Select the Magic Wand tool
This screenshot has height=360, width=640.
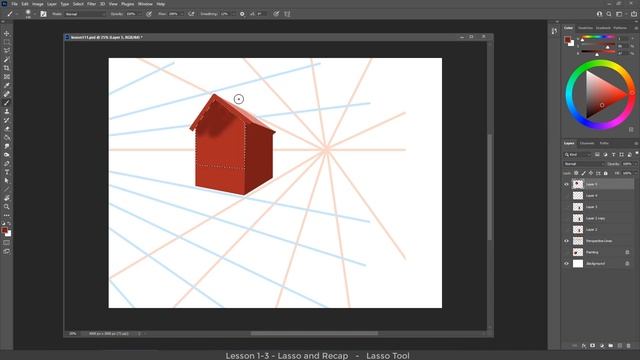pyautogui.click(x=7, y=60)
